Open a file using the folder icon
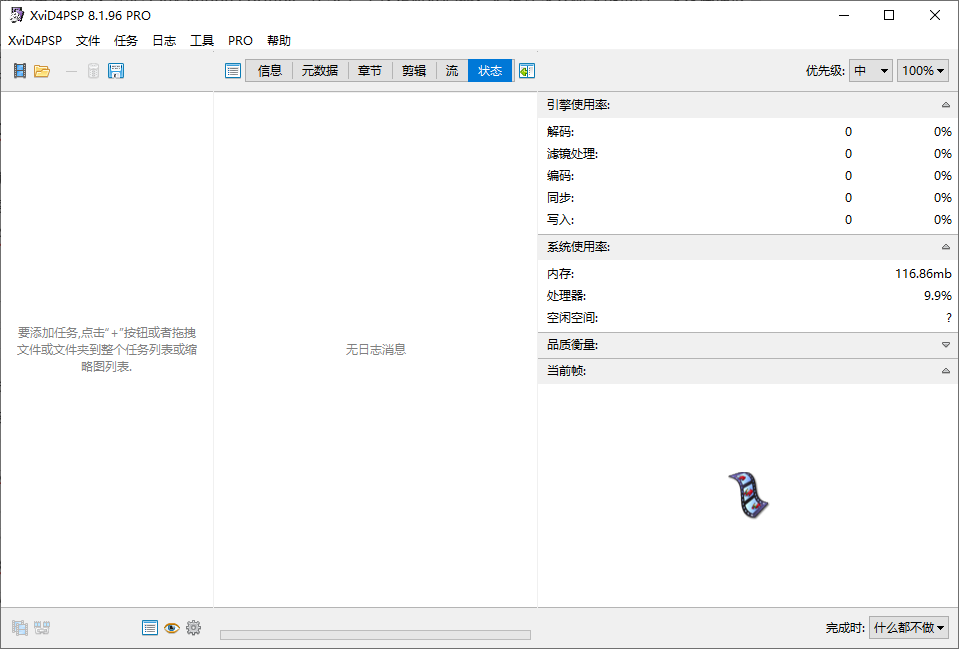The image size is (959, 649). (42, 70)
